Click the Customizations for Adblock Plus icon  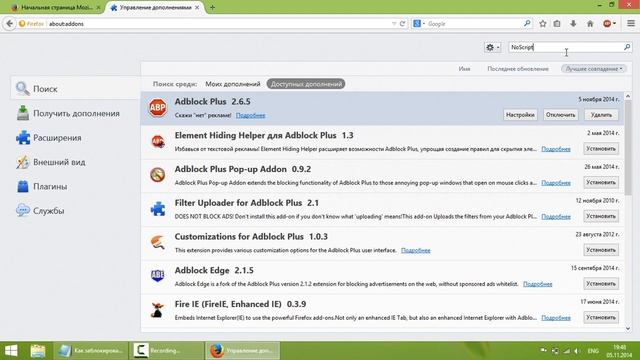[158, 242]
